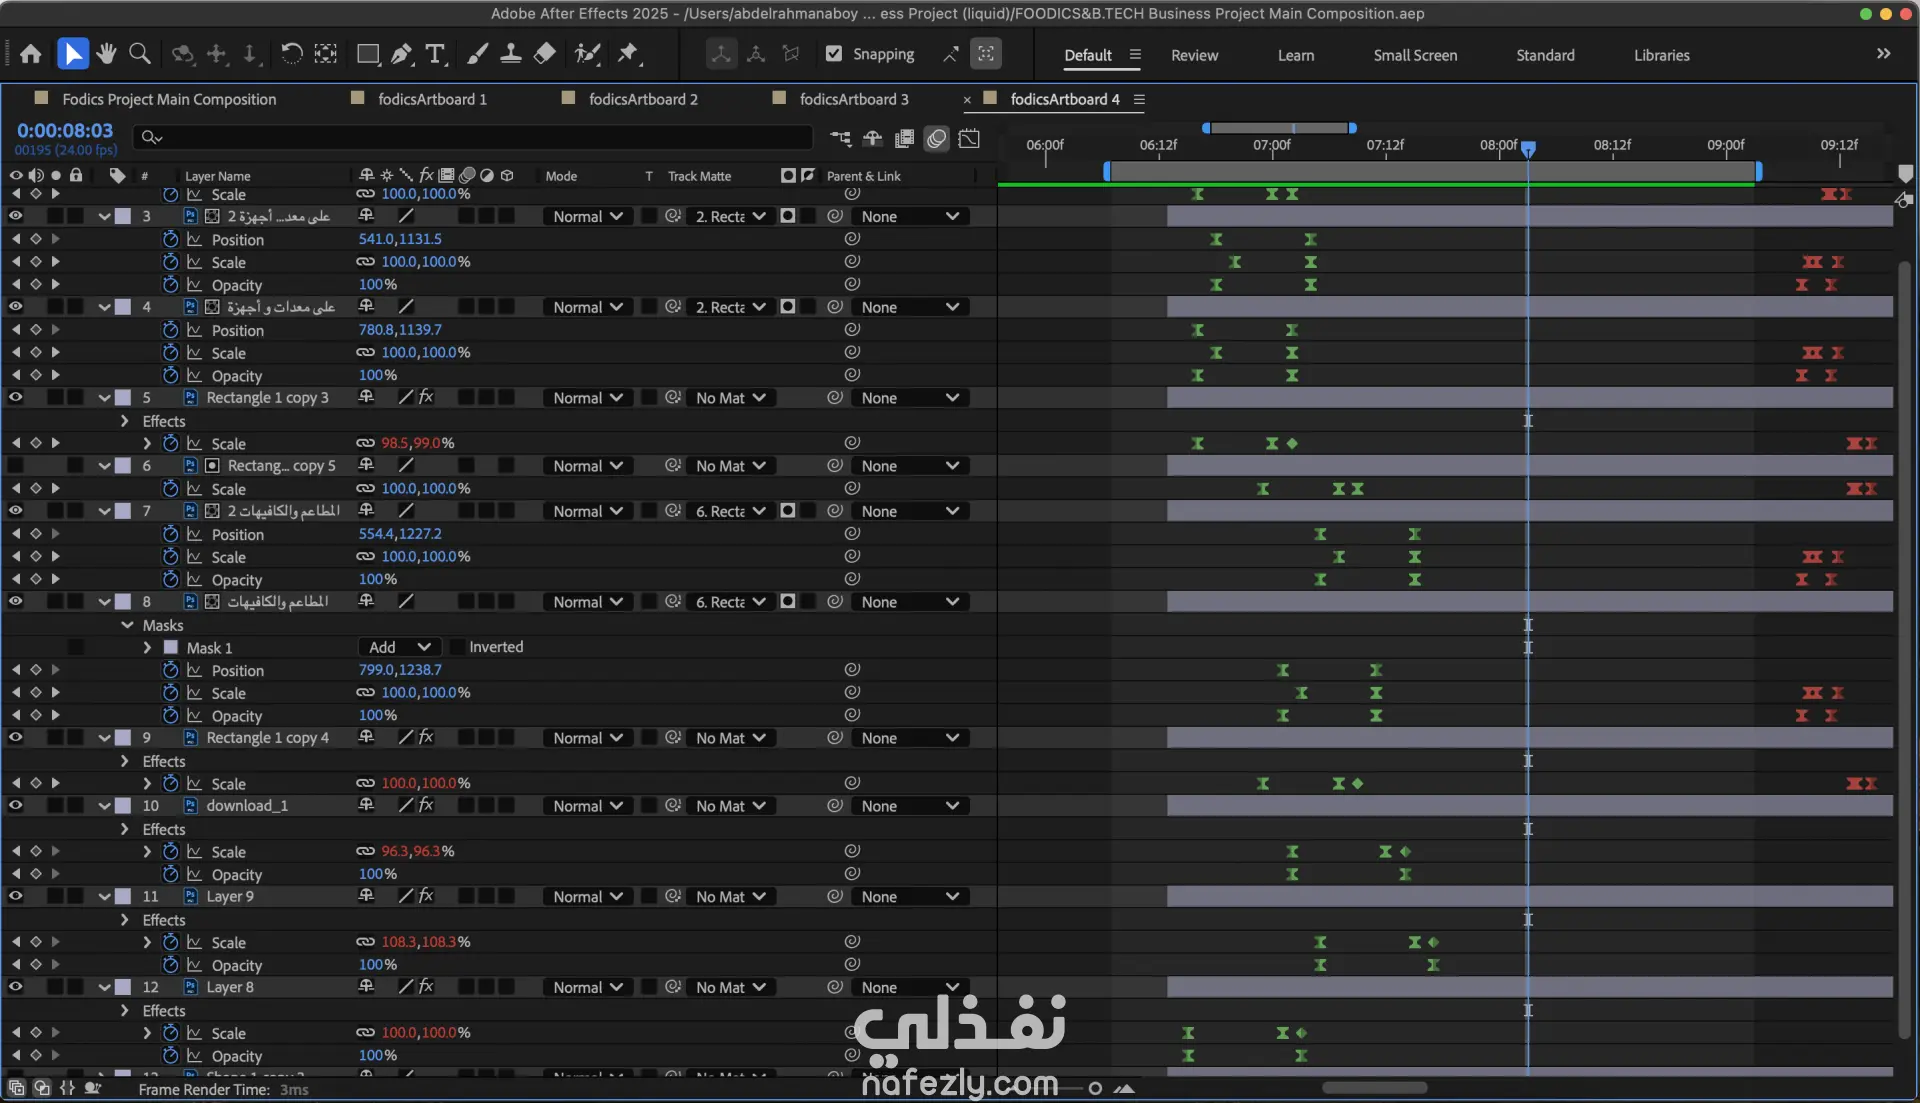Select the Zoom magnifier tool
This screenshot has height=1103, width=1920.
coord(140,54)
